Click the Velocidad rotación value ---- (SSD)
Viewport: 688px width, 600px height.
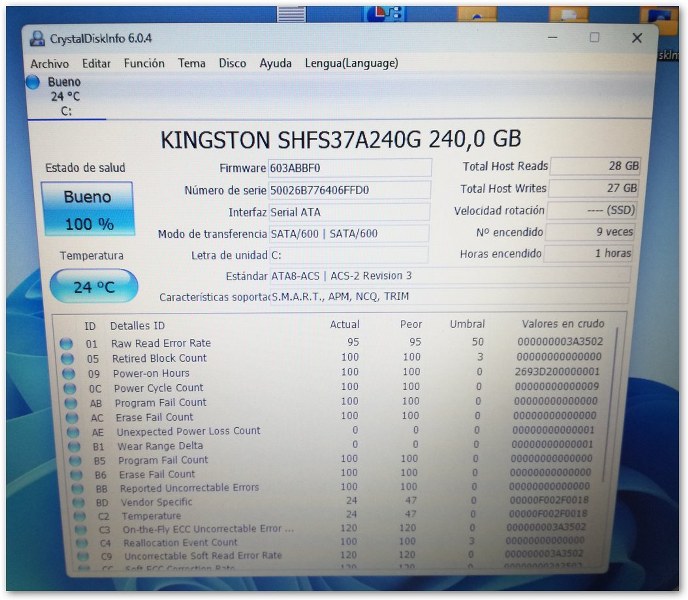point(592,210)
